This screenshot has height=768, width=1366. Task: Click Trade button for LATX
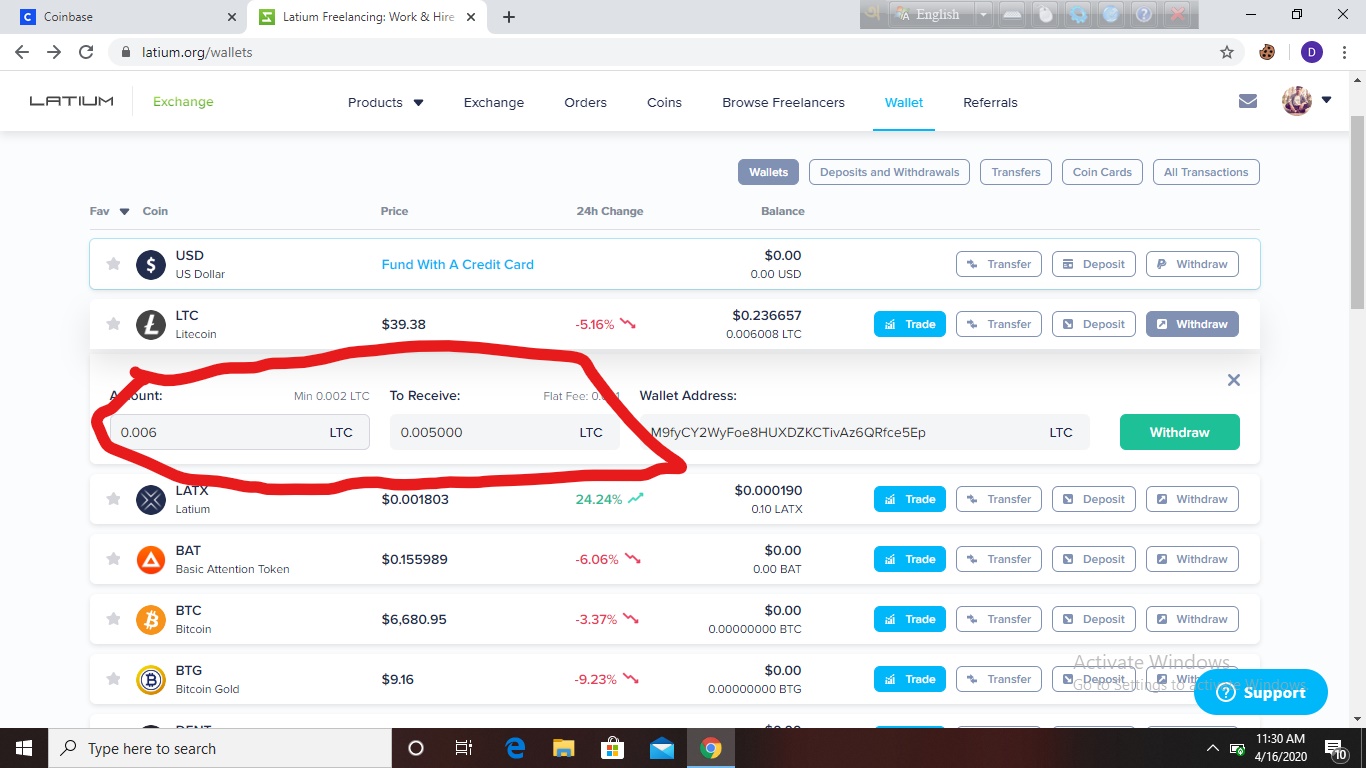click(910, 499)
